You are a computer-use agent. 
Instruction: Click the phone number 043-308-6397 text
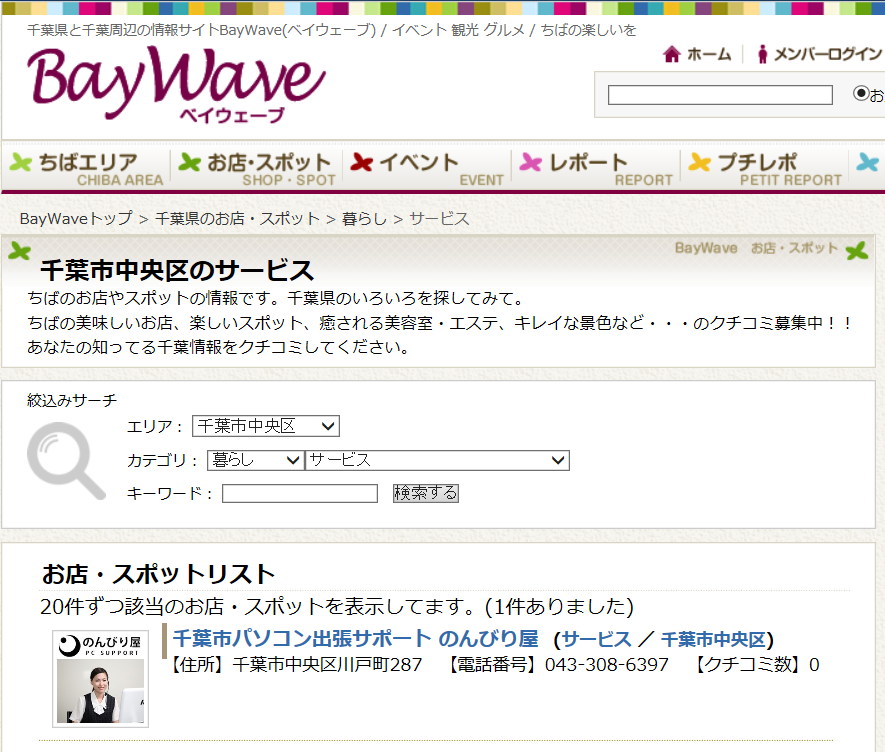coord(606,664)
